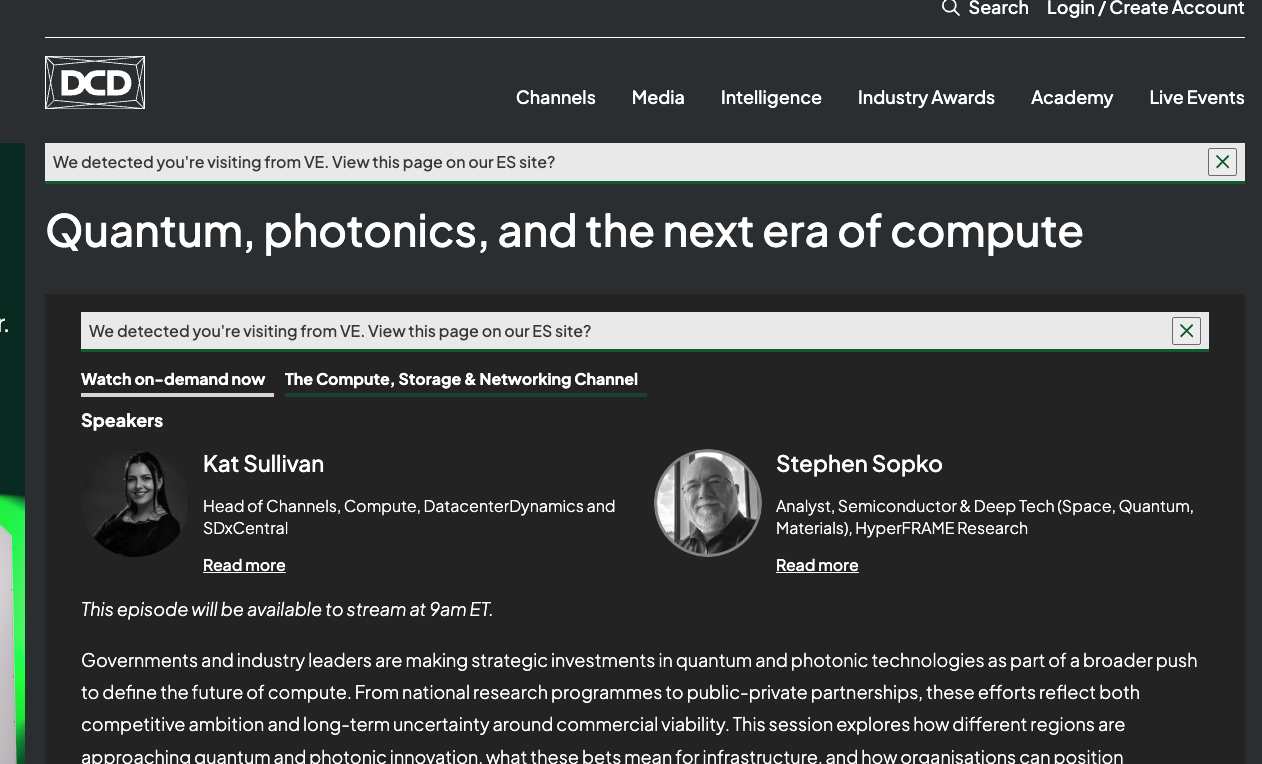Image resolution: width=1262 pixels, height=764 pixels.
Task: Dismiss the top ES site notice banner
Action: (1222, 162)
